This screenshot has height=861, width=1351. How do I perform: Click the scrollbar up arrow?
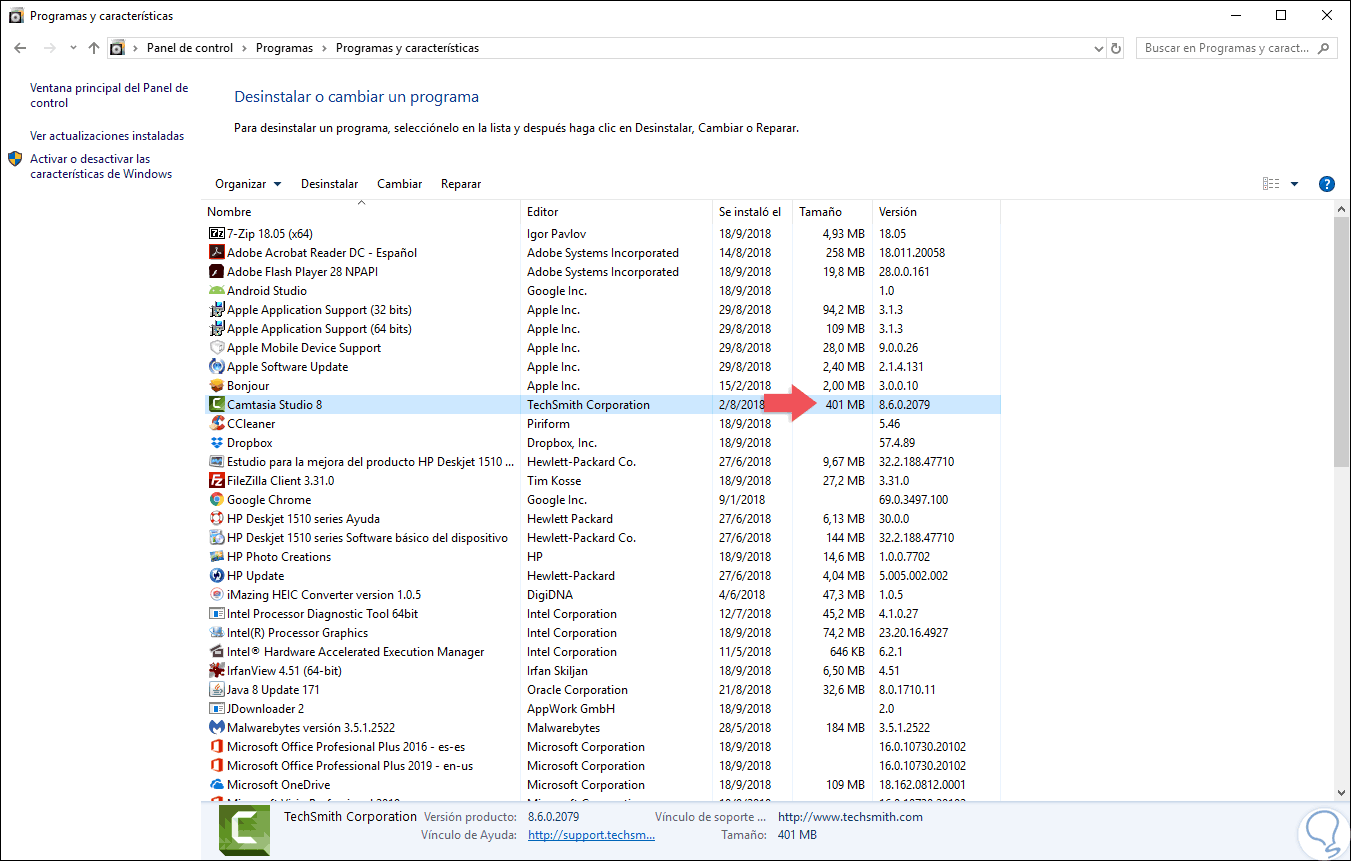(1342, 210)
